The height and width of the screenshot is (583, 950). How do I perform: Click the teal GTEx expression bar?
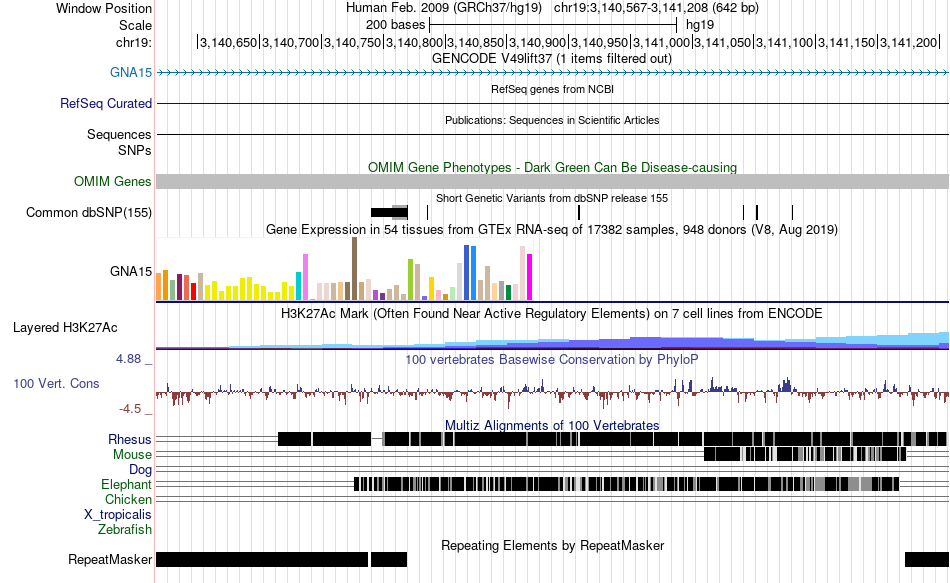(298, 286)
